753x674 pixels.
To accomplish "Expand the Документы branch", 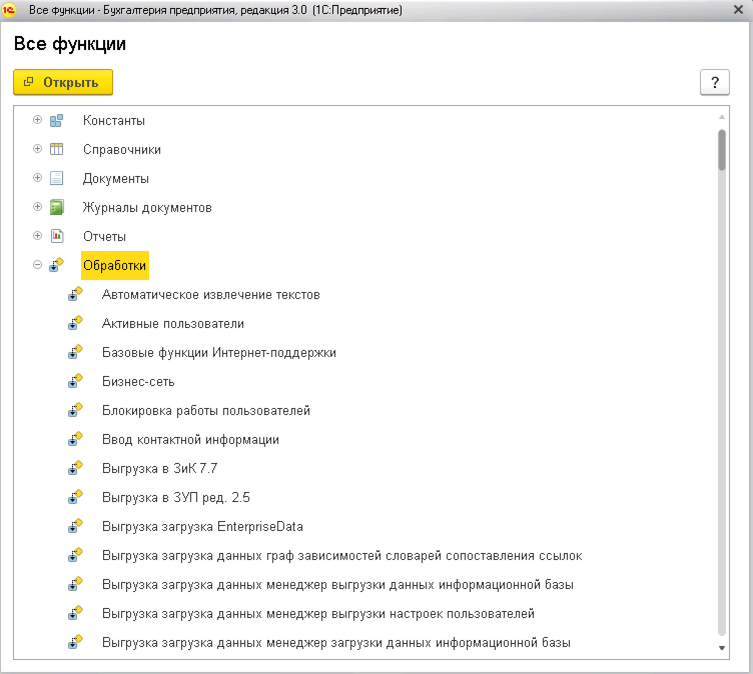I will pyautogui.click(x=37, y=178).
